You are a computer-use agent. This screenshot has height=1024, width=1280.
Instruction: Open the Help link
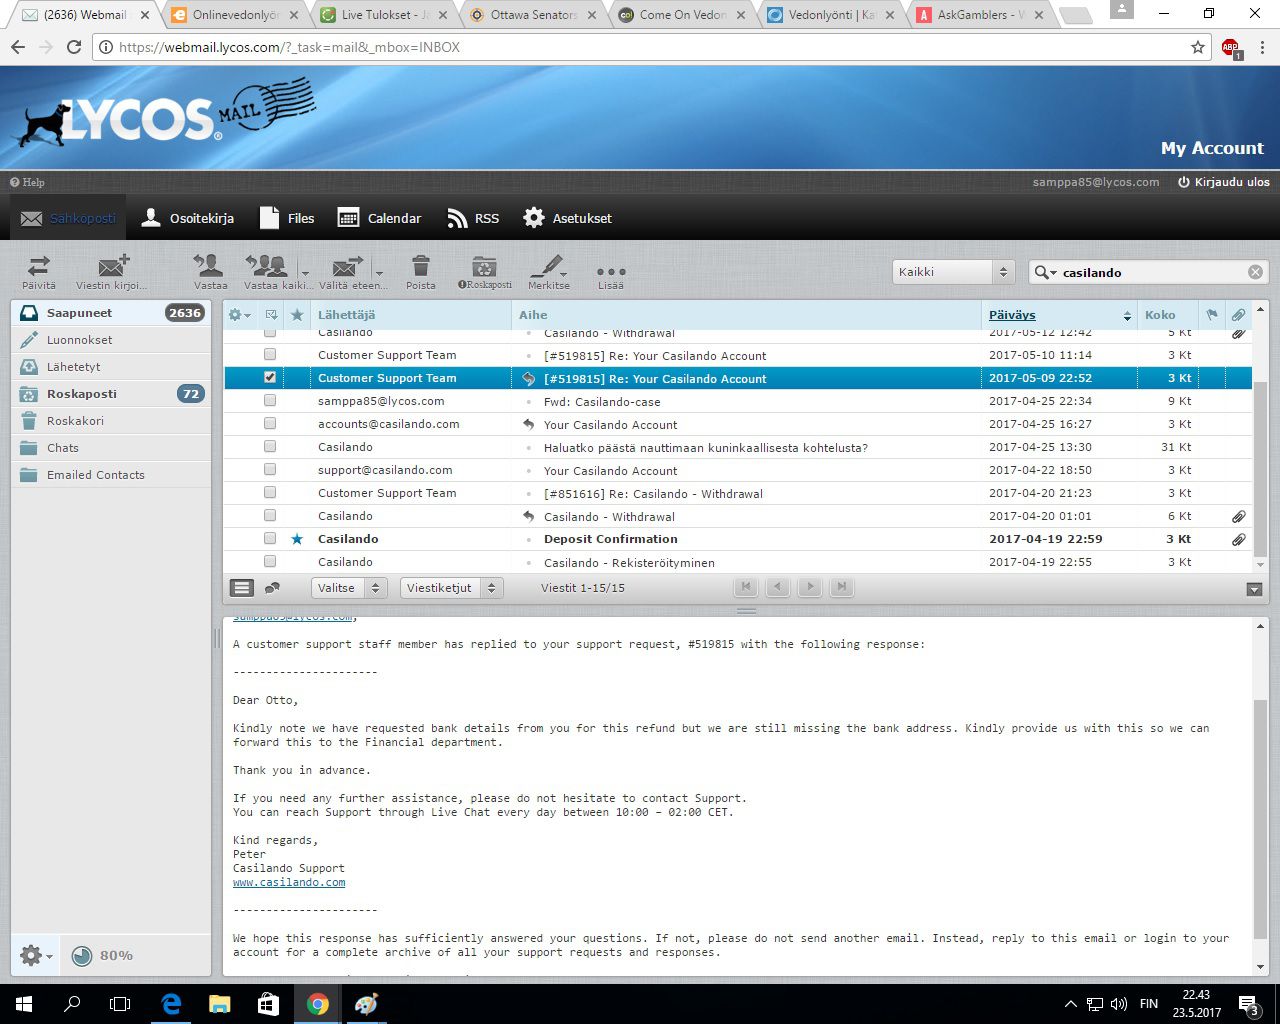pyautogui.click(x=27, y=182)
